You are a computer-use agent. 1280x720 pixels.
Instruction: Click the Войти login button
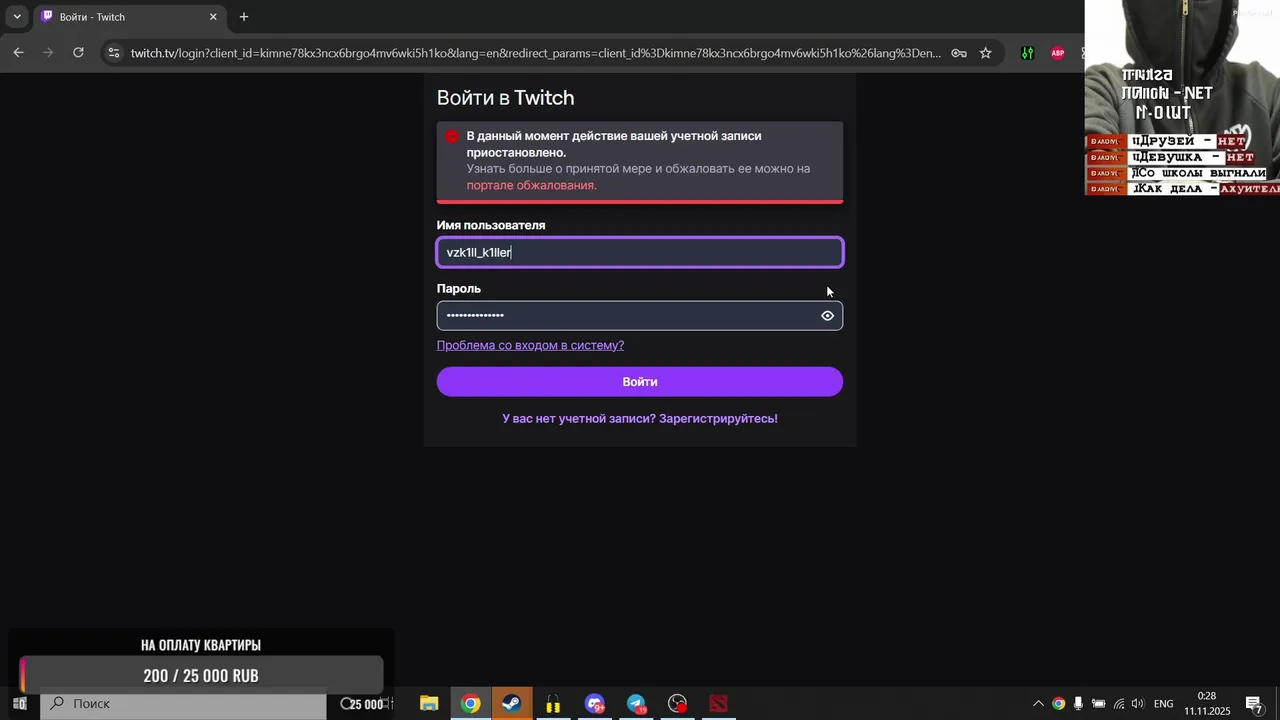click(640, 382)
